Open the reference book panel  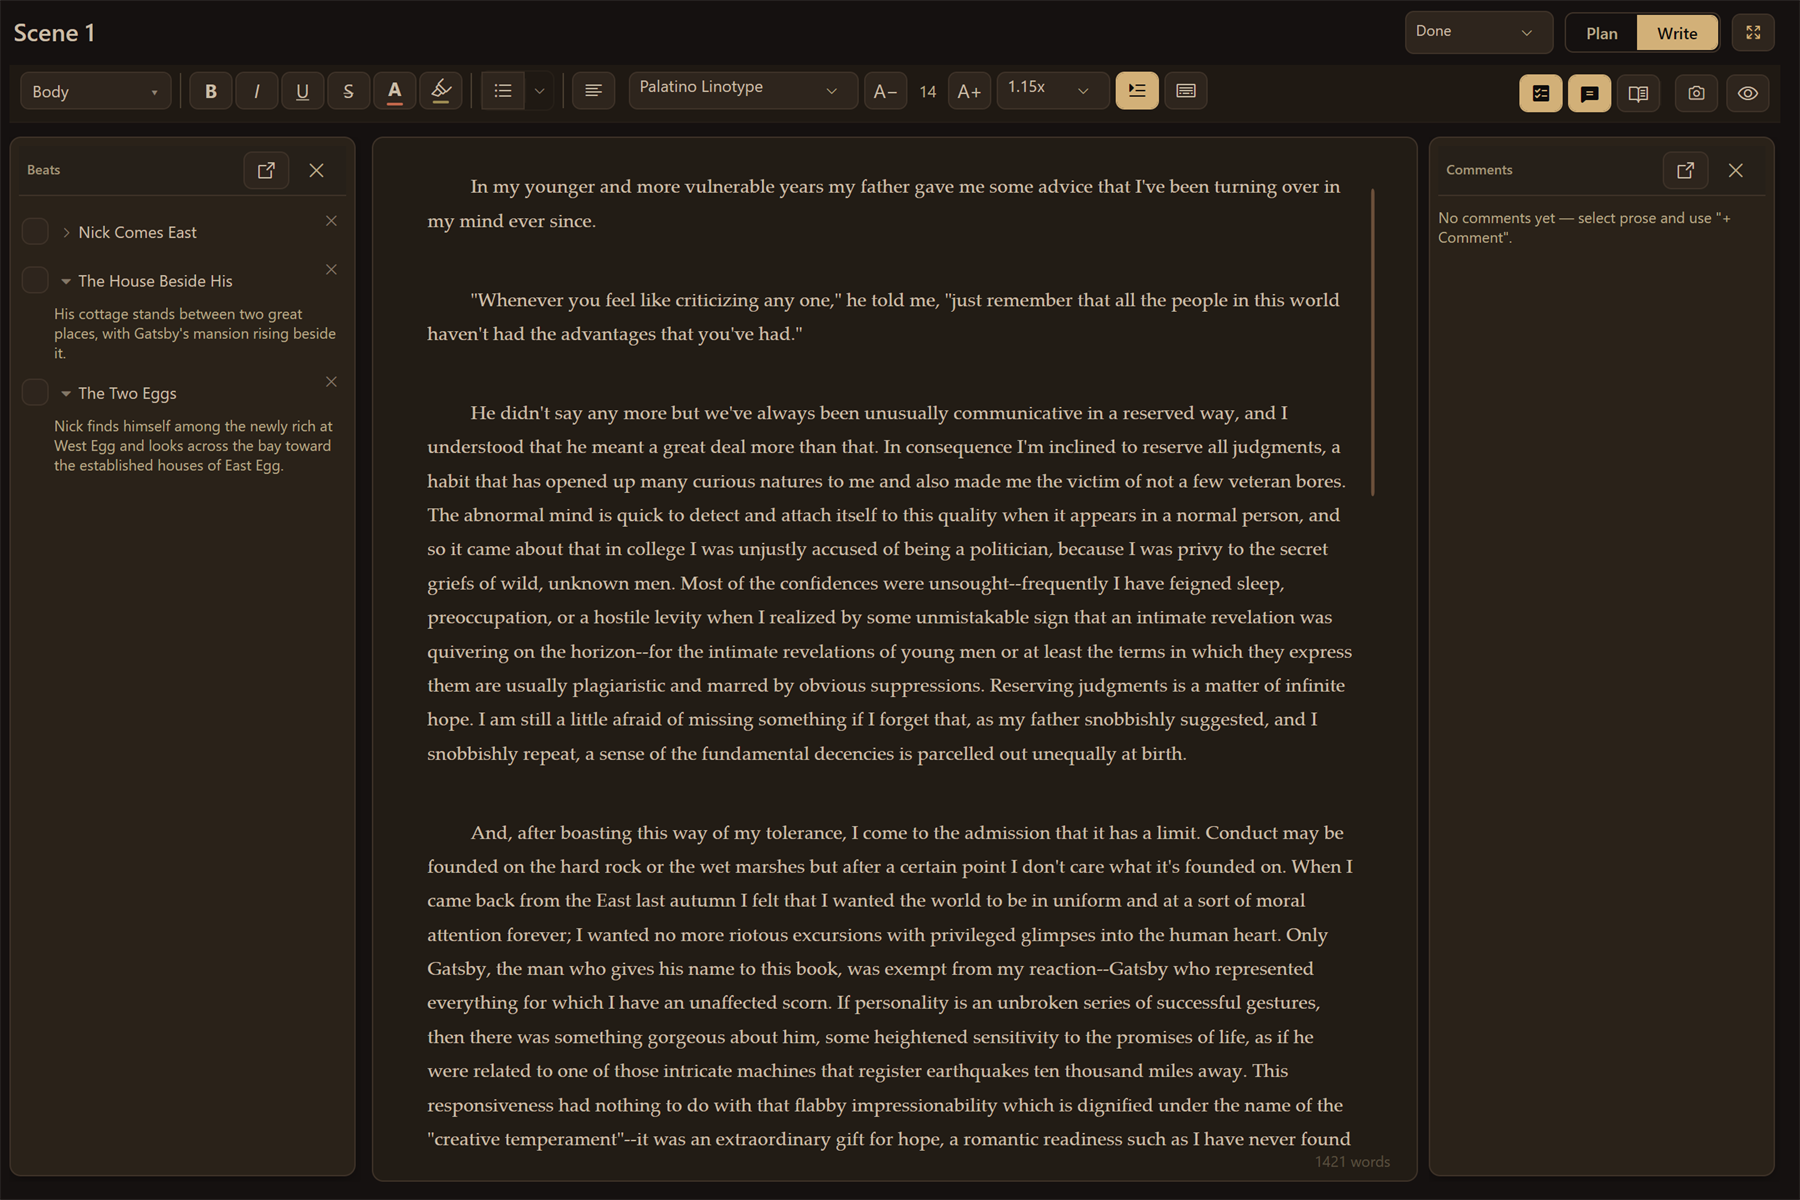pyautogui.click(x=1638, y=93)
